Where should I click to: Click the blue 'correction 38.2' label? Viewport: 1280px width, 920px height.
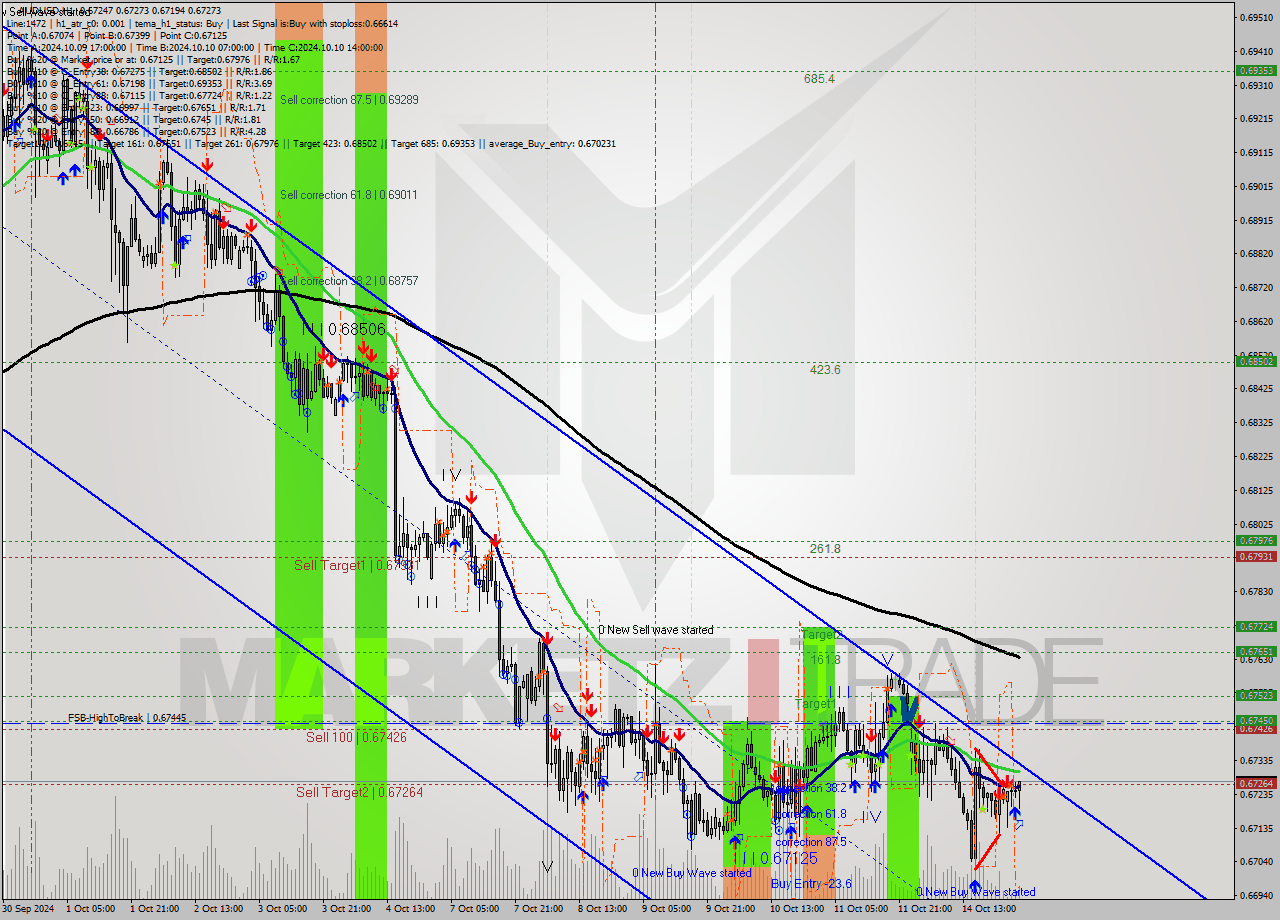coord(811,788)
